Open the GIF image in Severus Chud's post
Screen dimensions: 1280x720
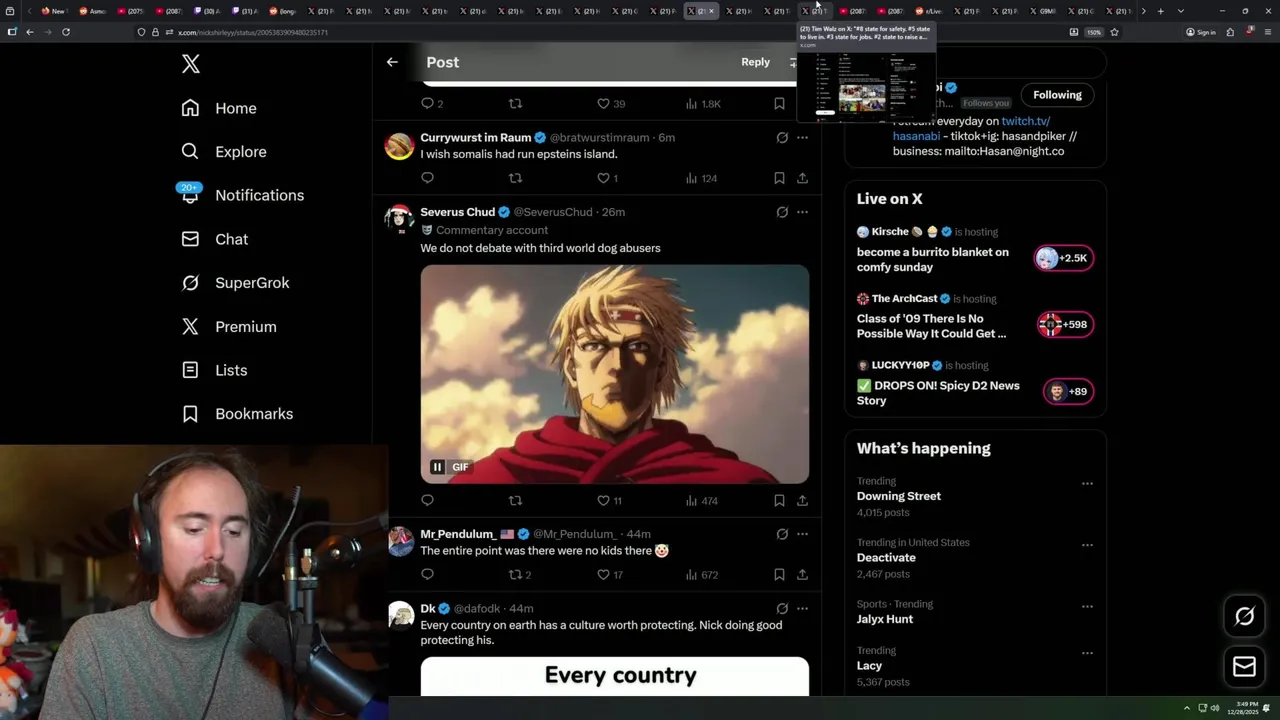pyautogui.click(x=614, y=374)
